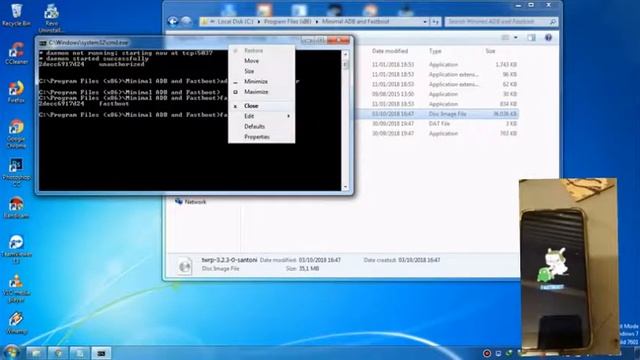Launch Photoshop CC desktop shortcut
640x360 pixels.
pyautogui.click(x=16, y=172)
